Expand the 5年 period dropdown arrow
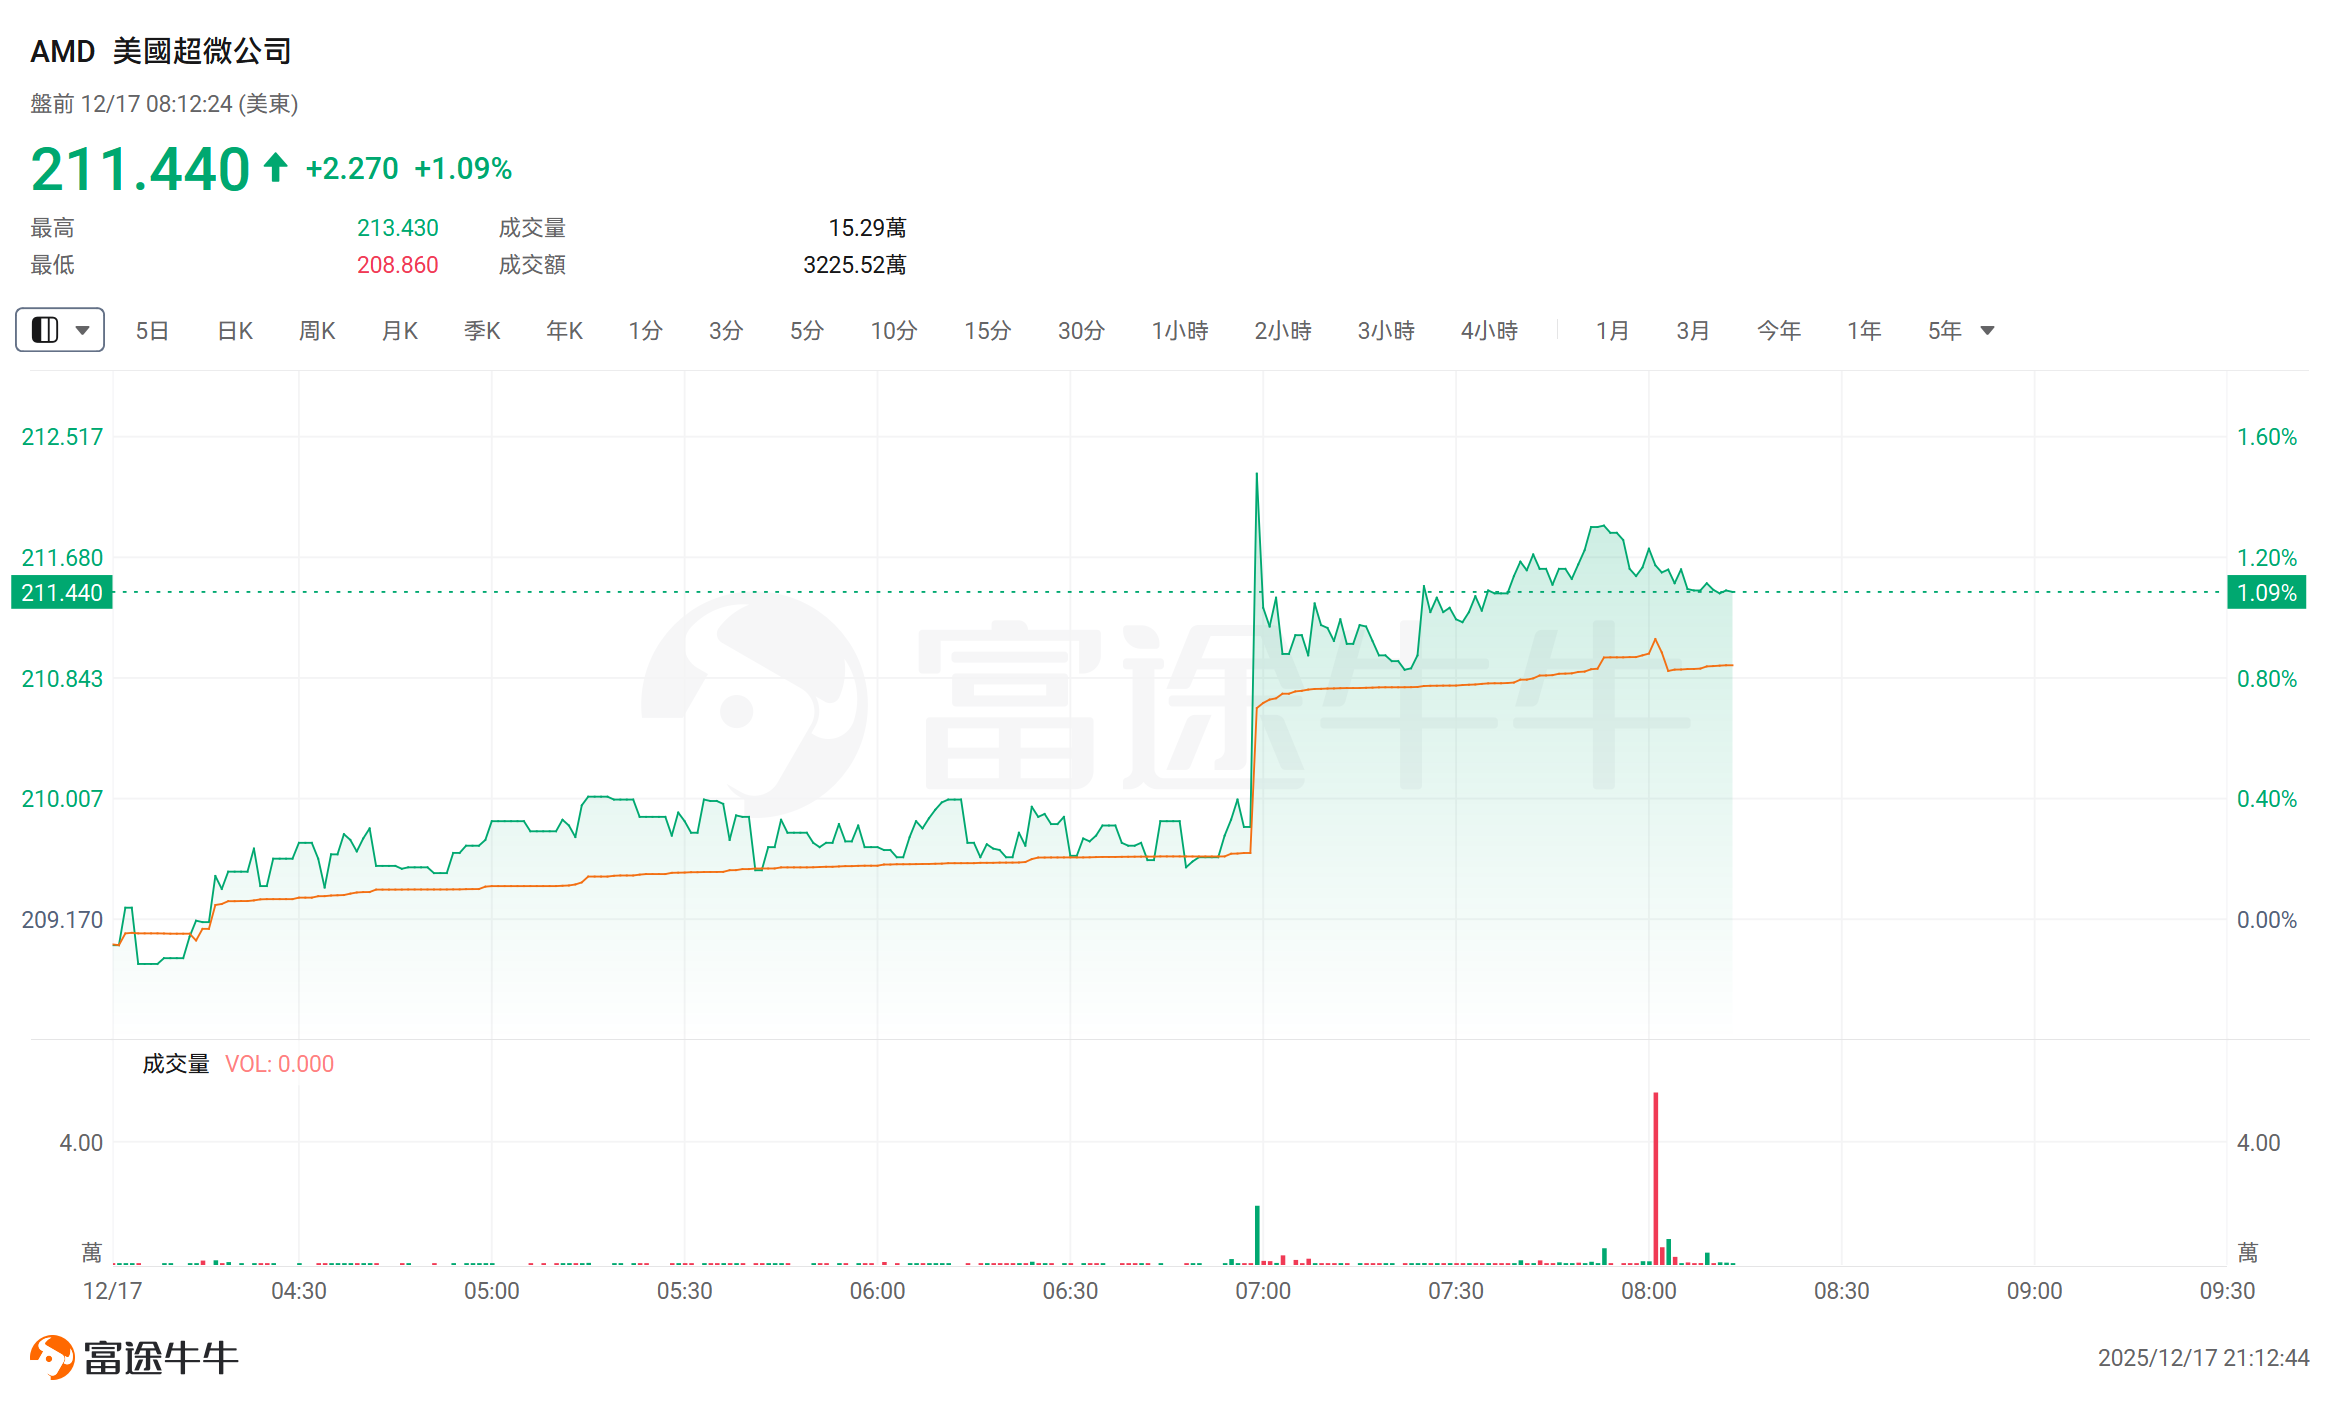Screen dimensions: 2340x1408 click(1988, 331)
